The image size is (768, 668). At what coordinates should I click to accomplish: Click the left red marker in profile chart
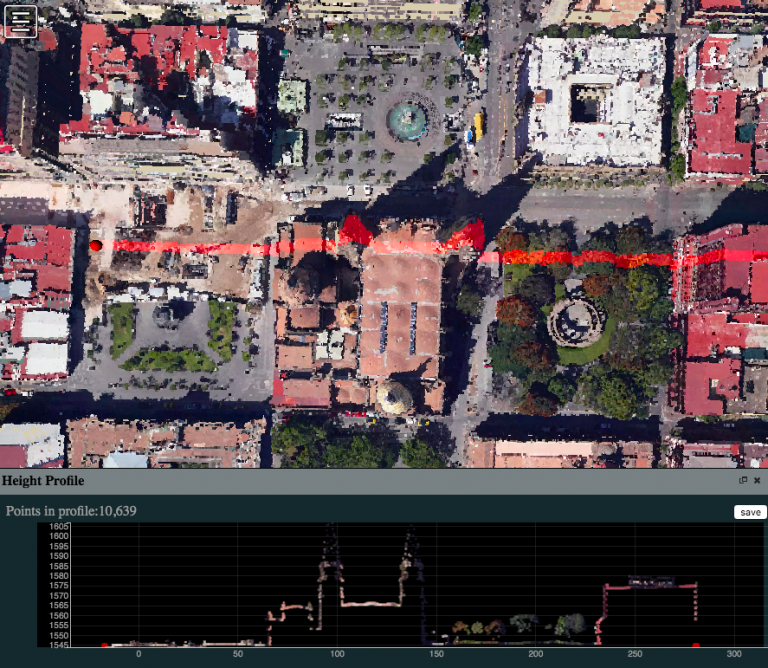click(x=104, y=645)
